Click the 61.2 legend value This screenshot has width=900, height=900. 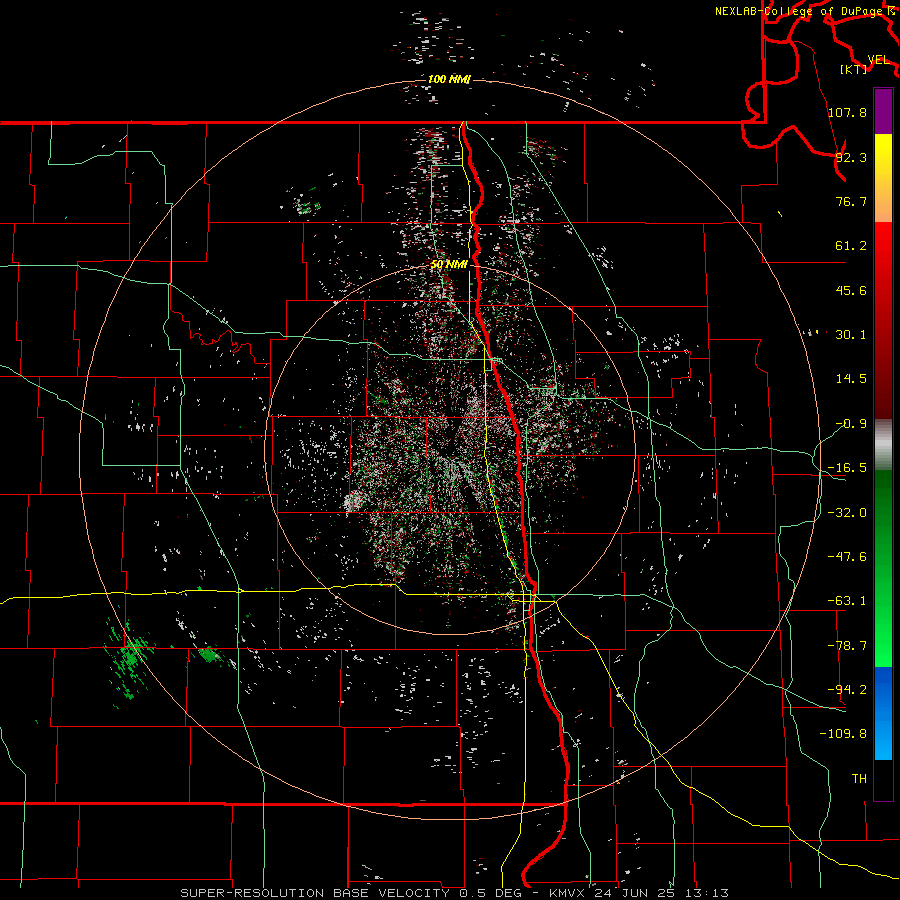[851, 246]
